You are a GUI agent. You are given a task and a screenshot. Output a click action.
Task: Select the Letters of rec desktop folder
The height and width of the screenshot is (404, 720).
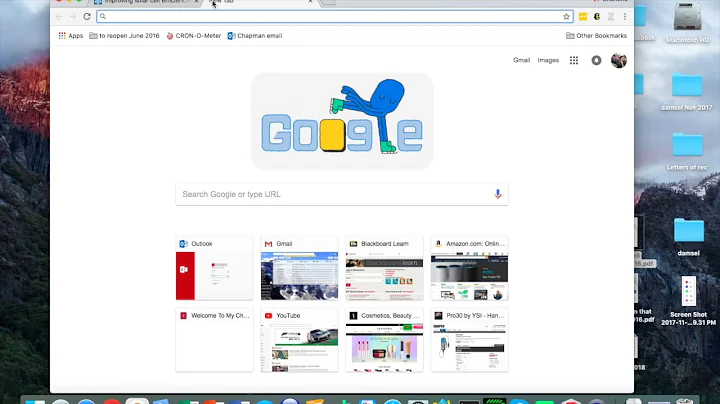click(x=687, y=152)
